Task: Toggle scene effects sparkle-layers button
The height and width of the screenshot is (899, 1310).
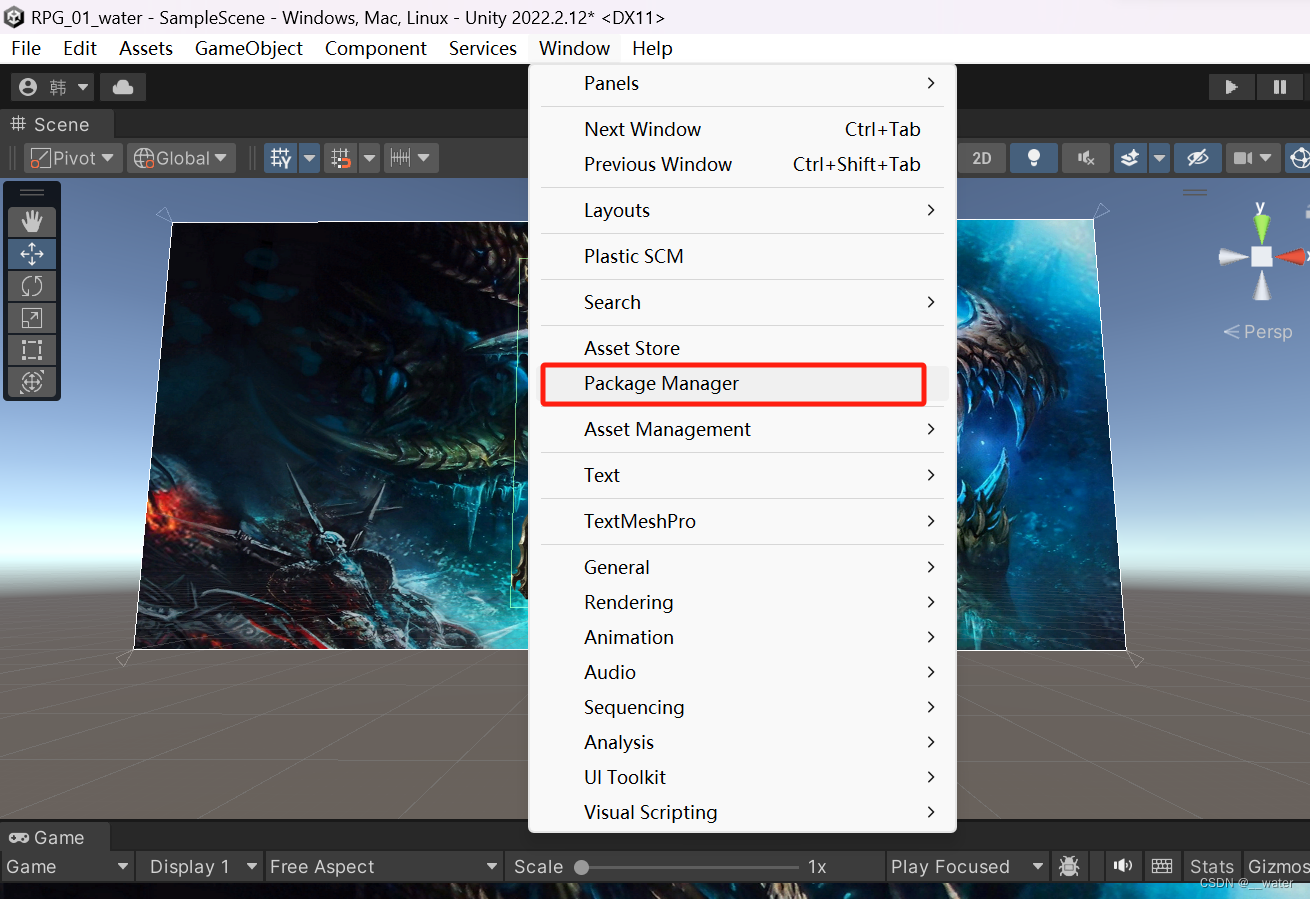Action: click(x=1130, y=158)
